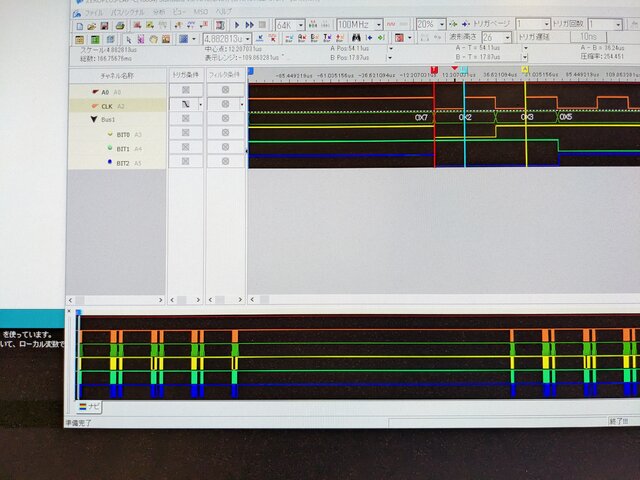The width and height of the screenshot is (640, 480).
Task: Toggle trigger condition for Bus1 row
Action: (186, 118)
